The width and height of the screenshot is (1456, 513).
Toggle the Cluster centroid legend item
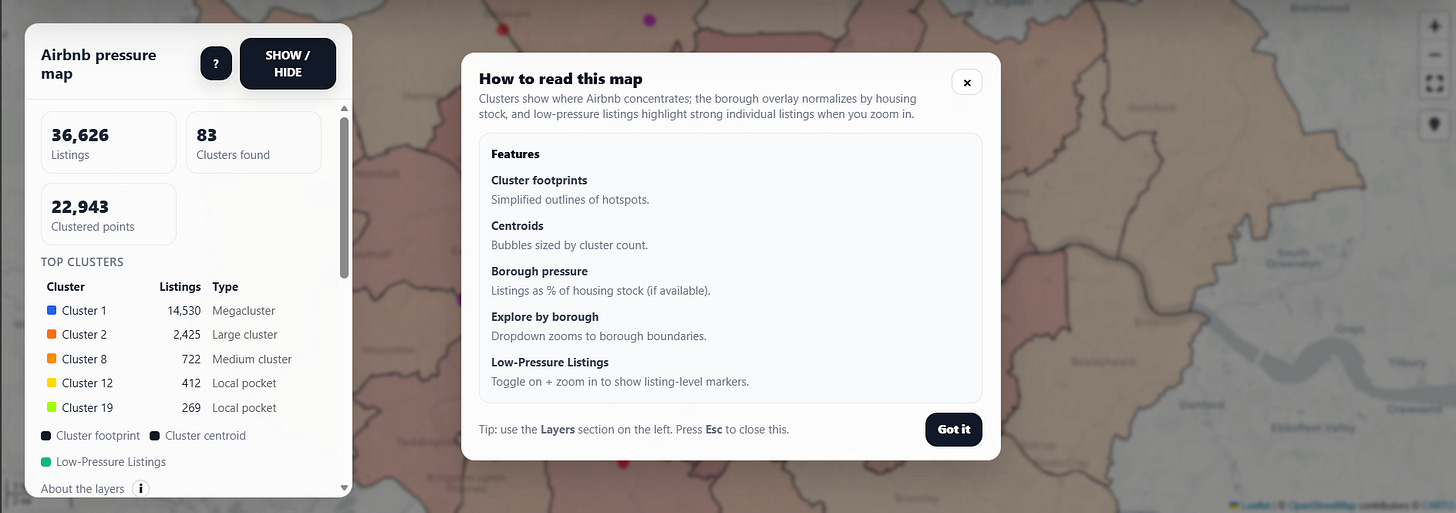tap(197, 436)
